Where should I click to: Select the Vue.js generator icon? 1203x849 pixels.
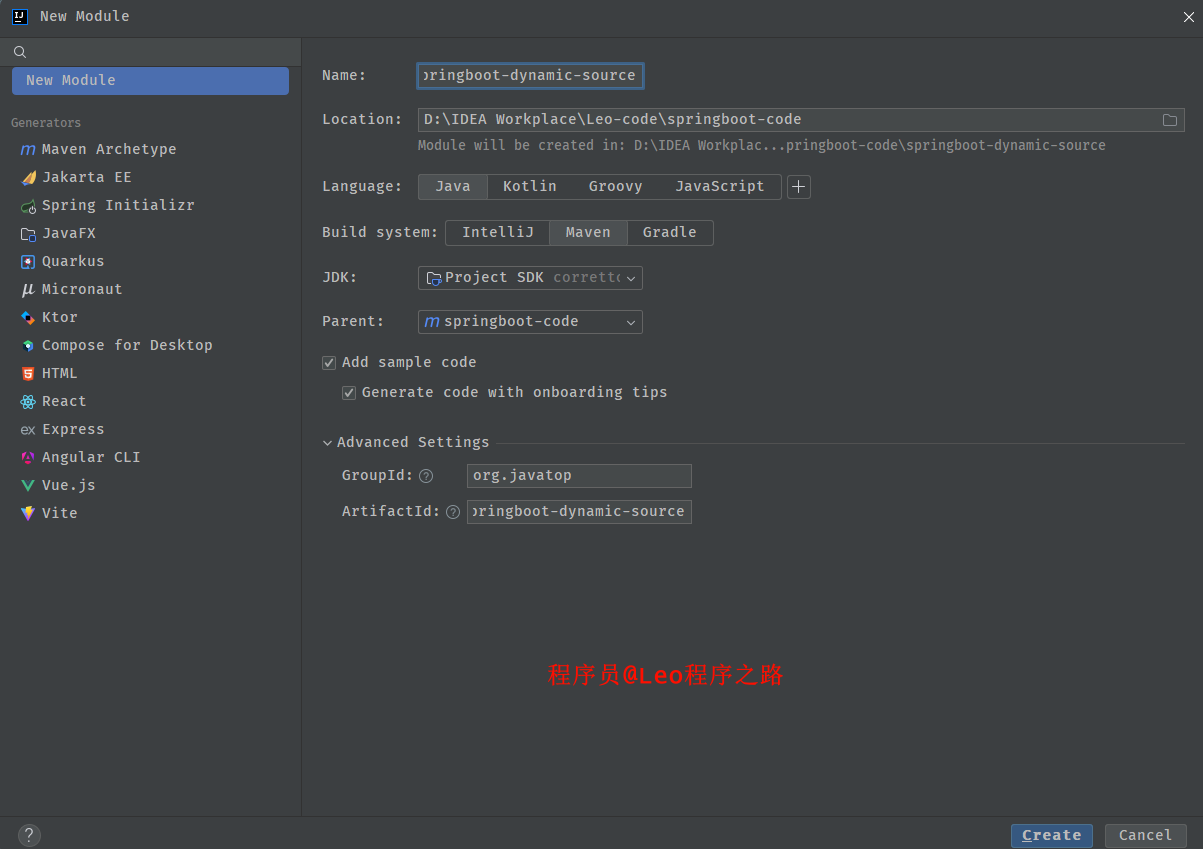pyautogui.click(x=28, y=486)
